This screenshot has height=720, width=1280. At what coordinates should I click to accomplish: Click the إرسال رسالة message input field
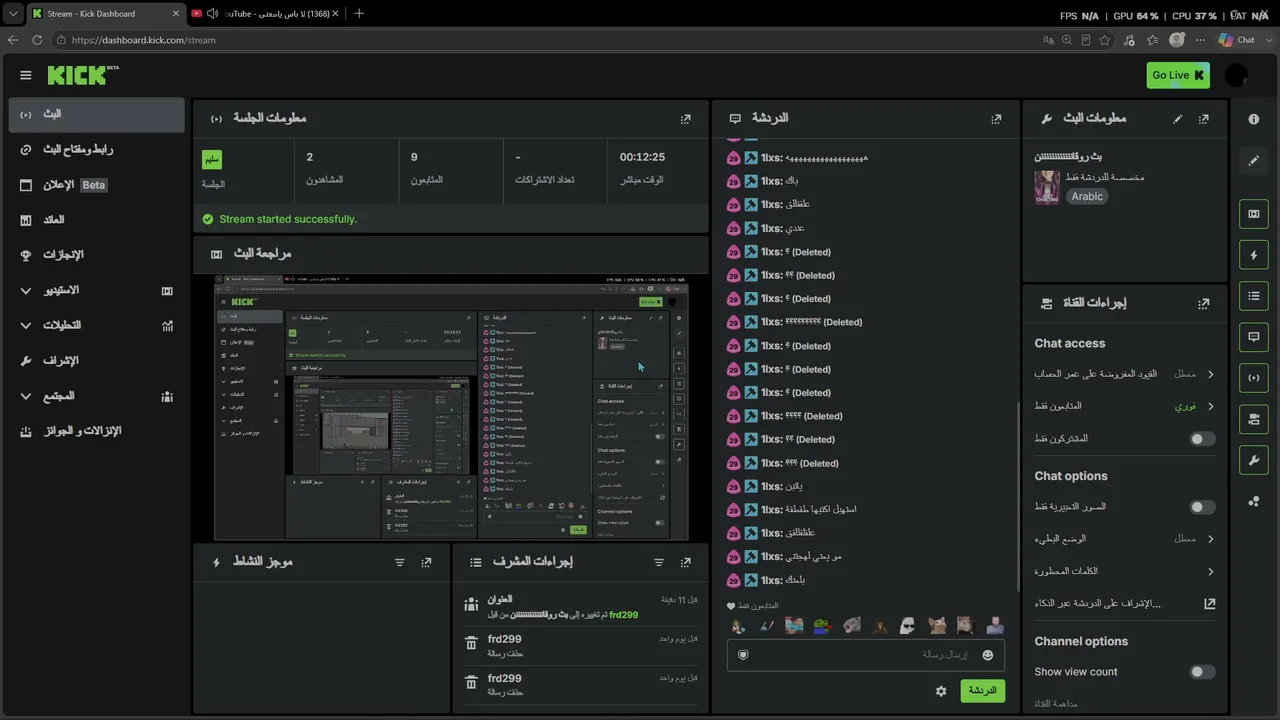866,655
